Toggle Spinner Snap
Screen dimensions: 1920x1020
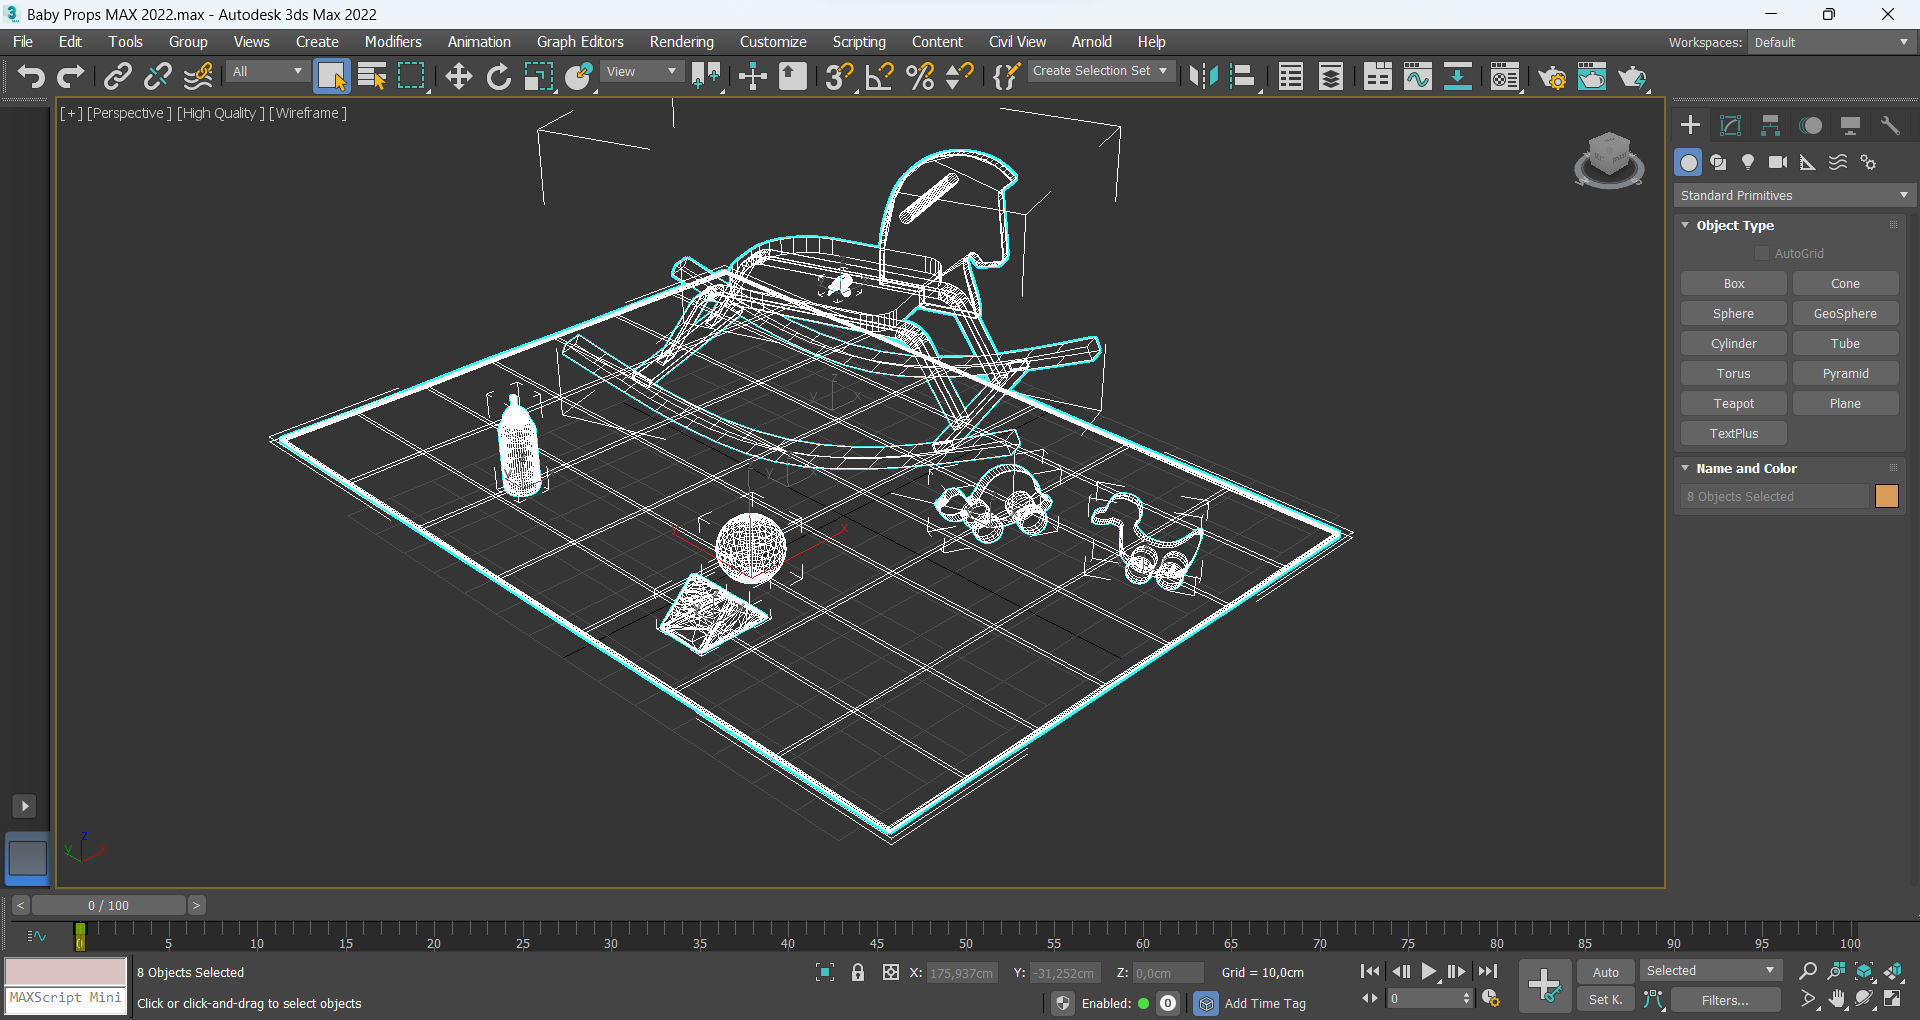point(960,76)
